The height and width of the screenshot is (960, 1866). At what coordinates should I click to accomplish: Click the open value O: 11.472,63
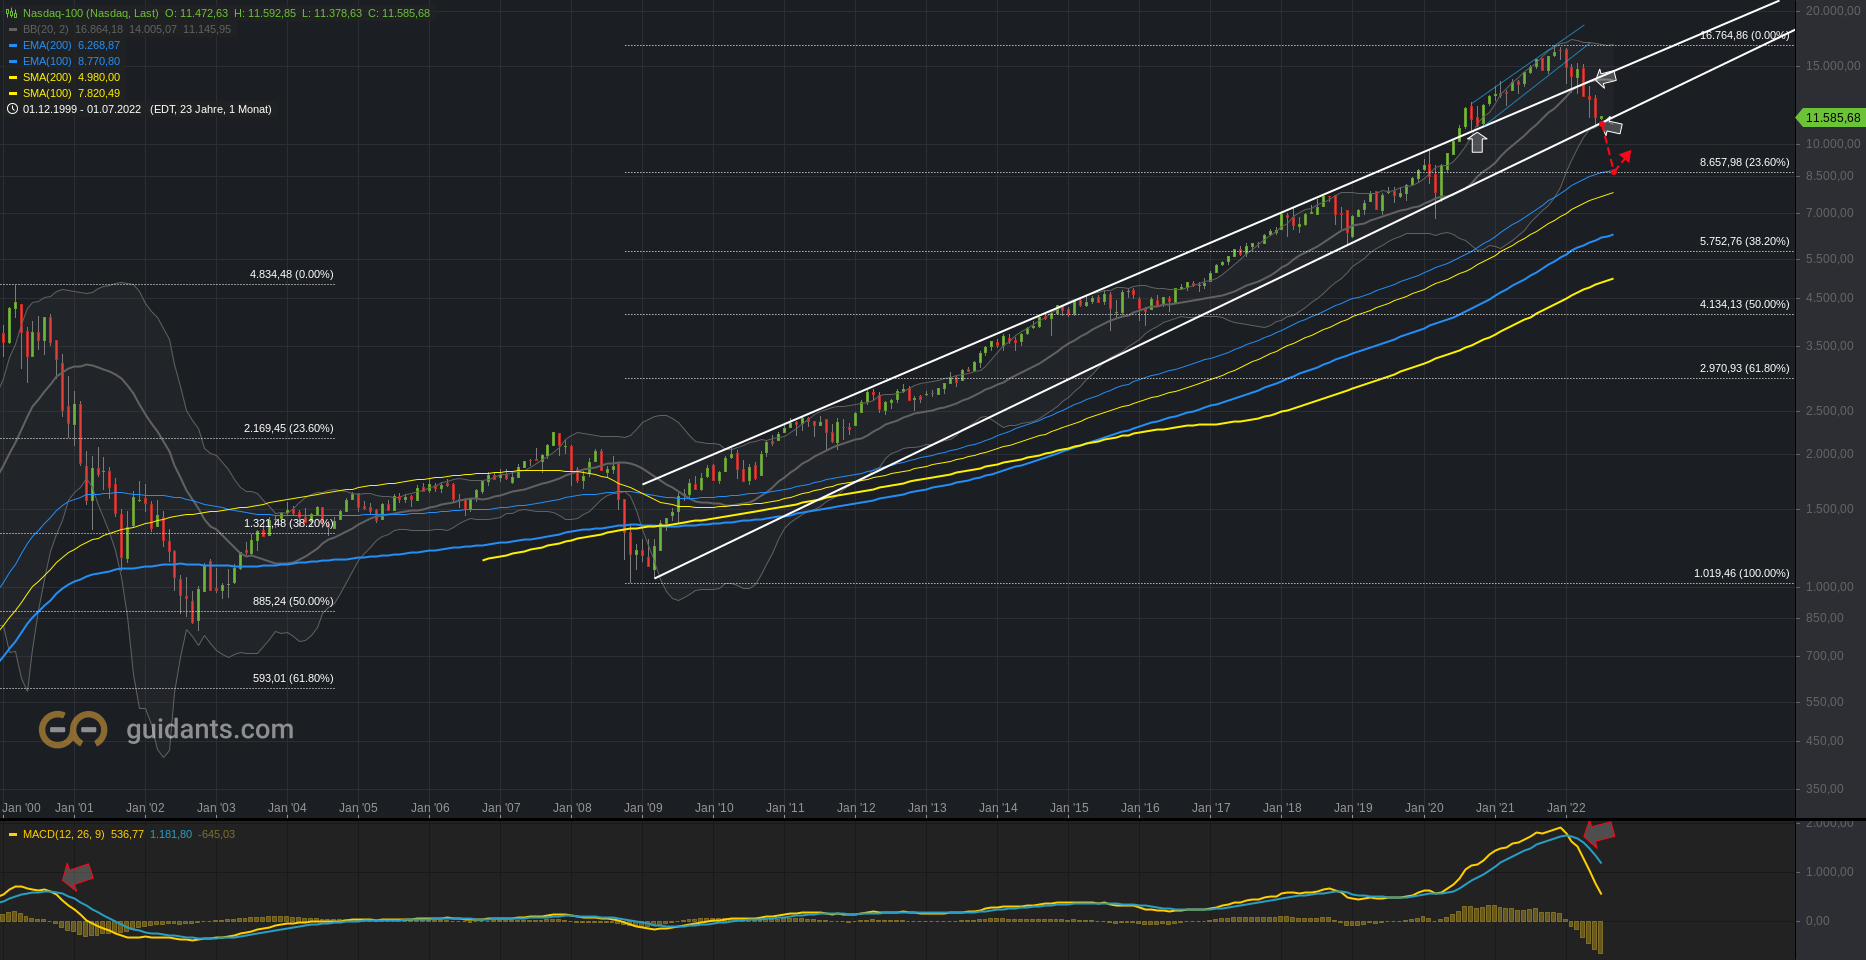[x=197, y=13]
